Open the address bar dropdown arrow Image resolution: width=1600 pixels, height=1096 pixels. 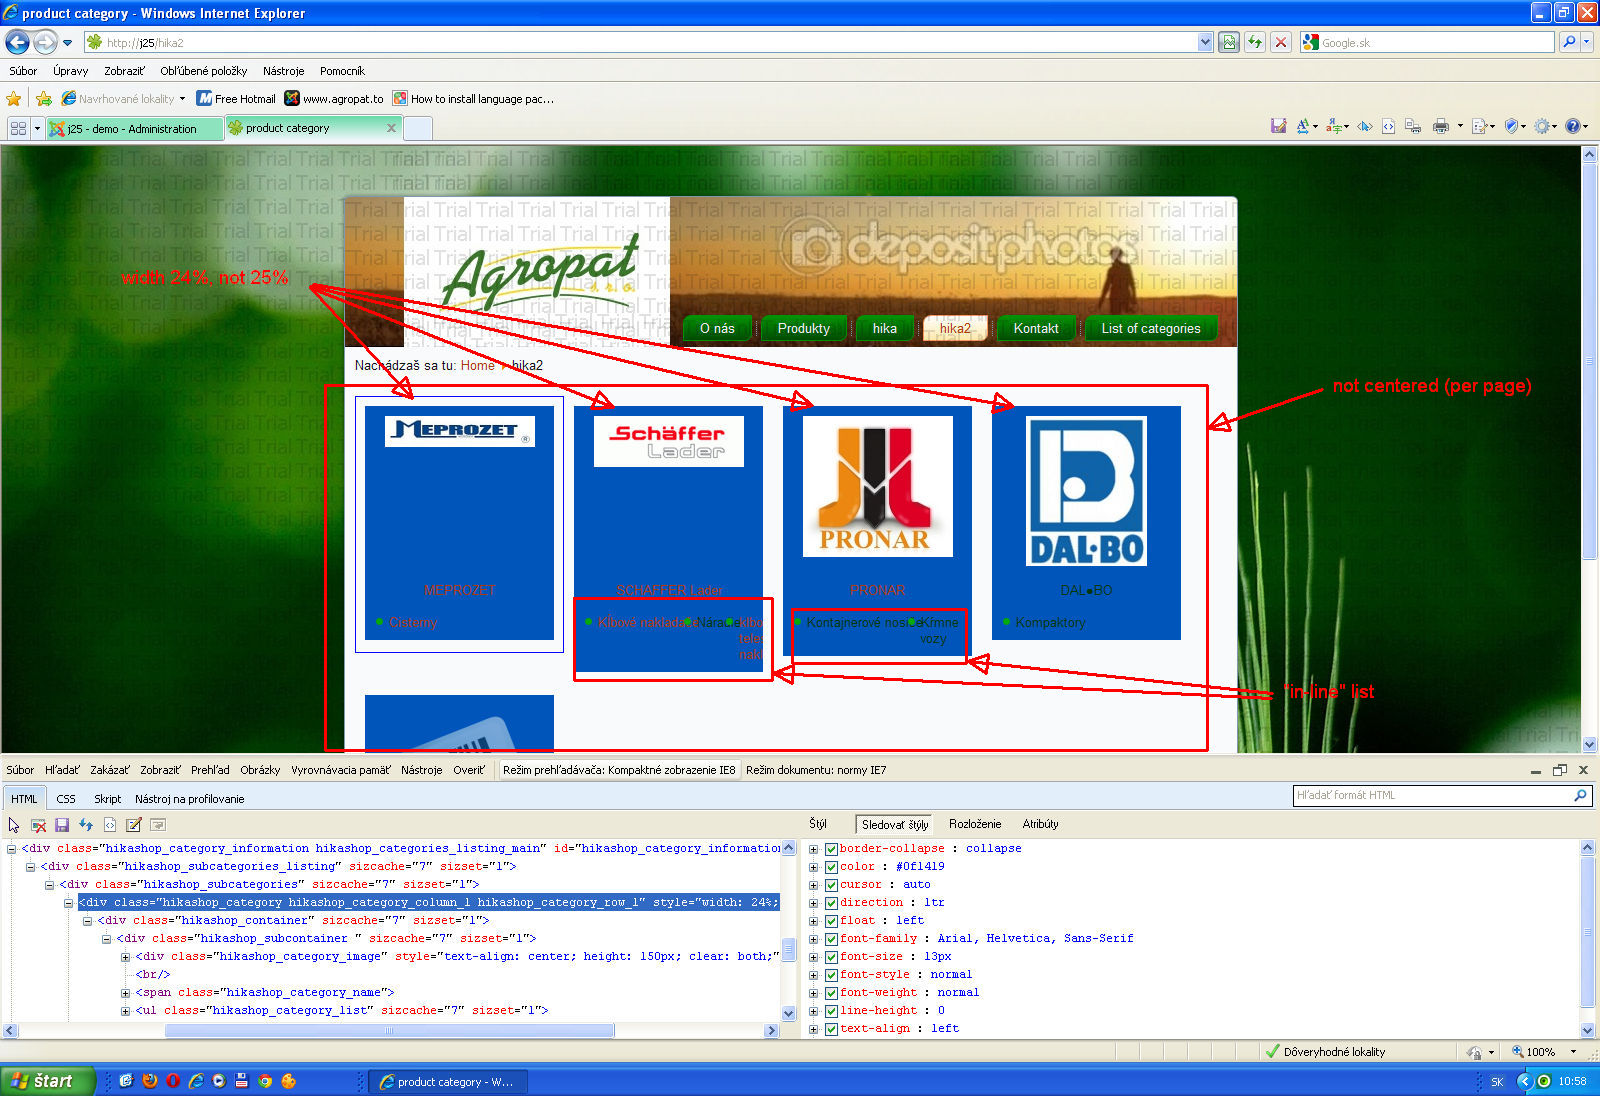coord(1205,42)
